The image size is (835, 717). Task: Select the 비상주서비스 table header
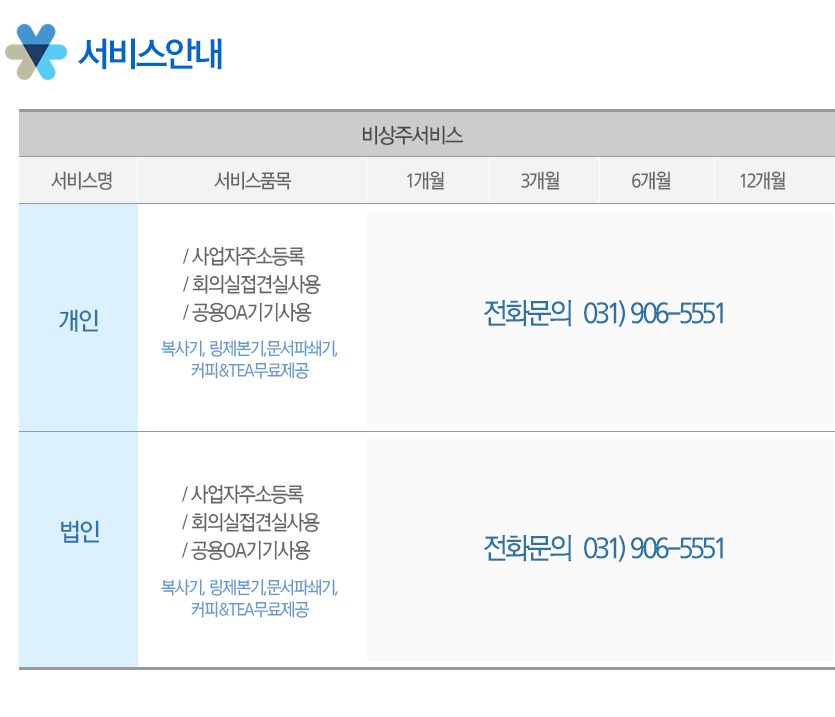tap(412, 135)
